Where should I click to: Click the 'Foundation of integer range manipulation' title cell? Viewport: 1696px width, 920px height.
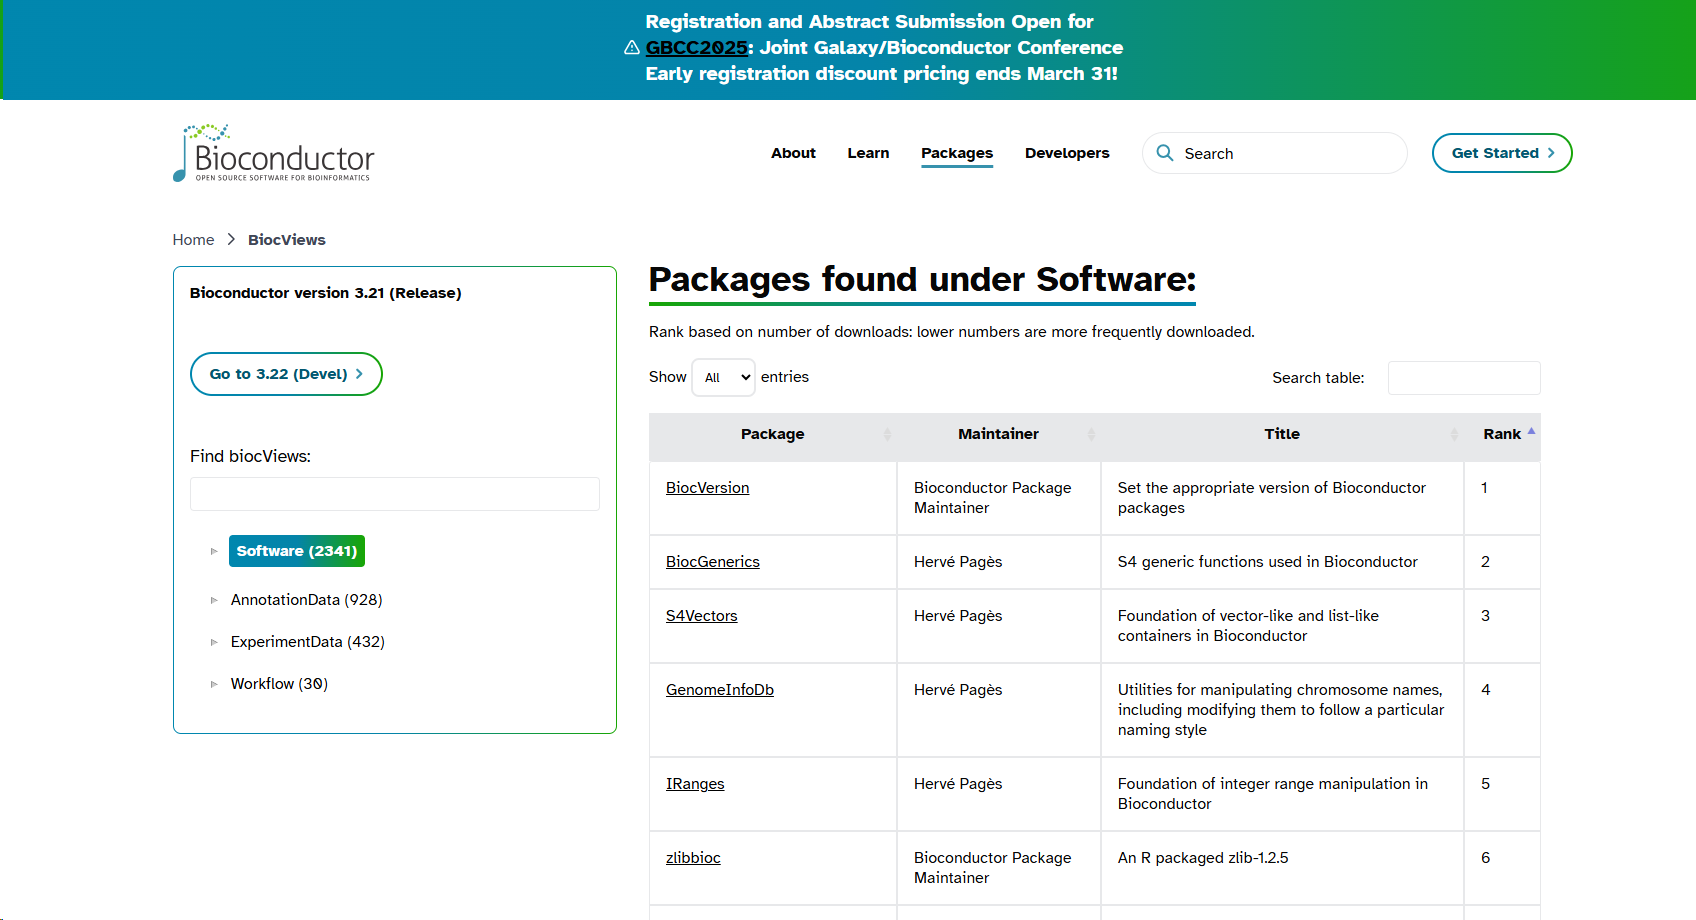1282,794
